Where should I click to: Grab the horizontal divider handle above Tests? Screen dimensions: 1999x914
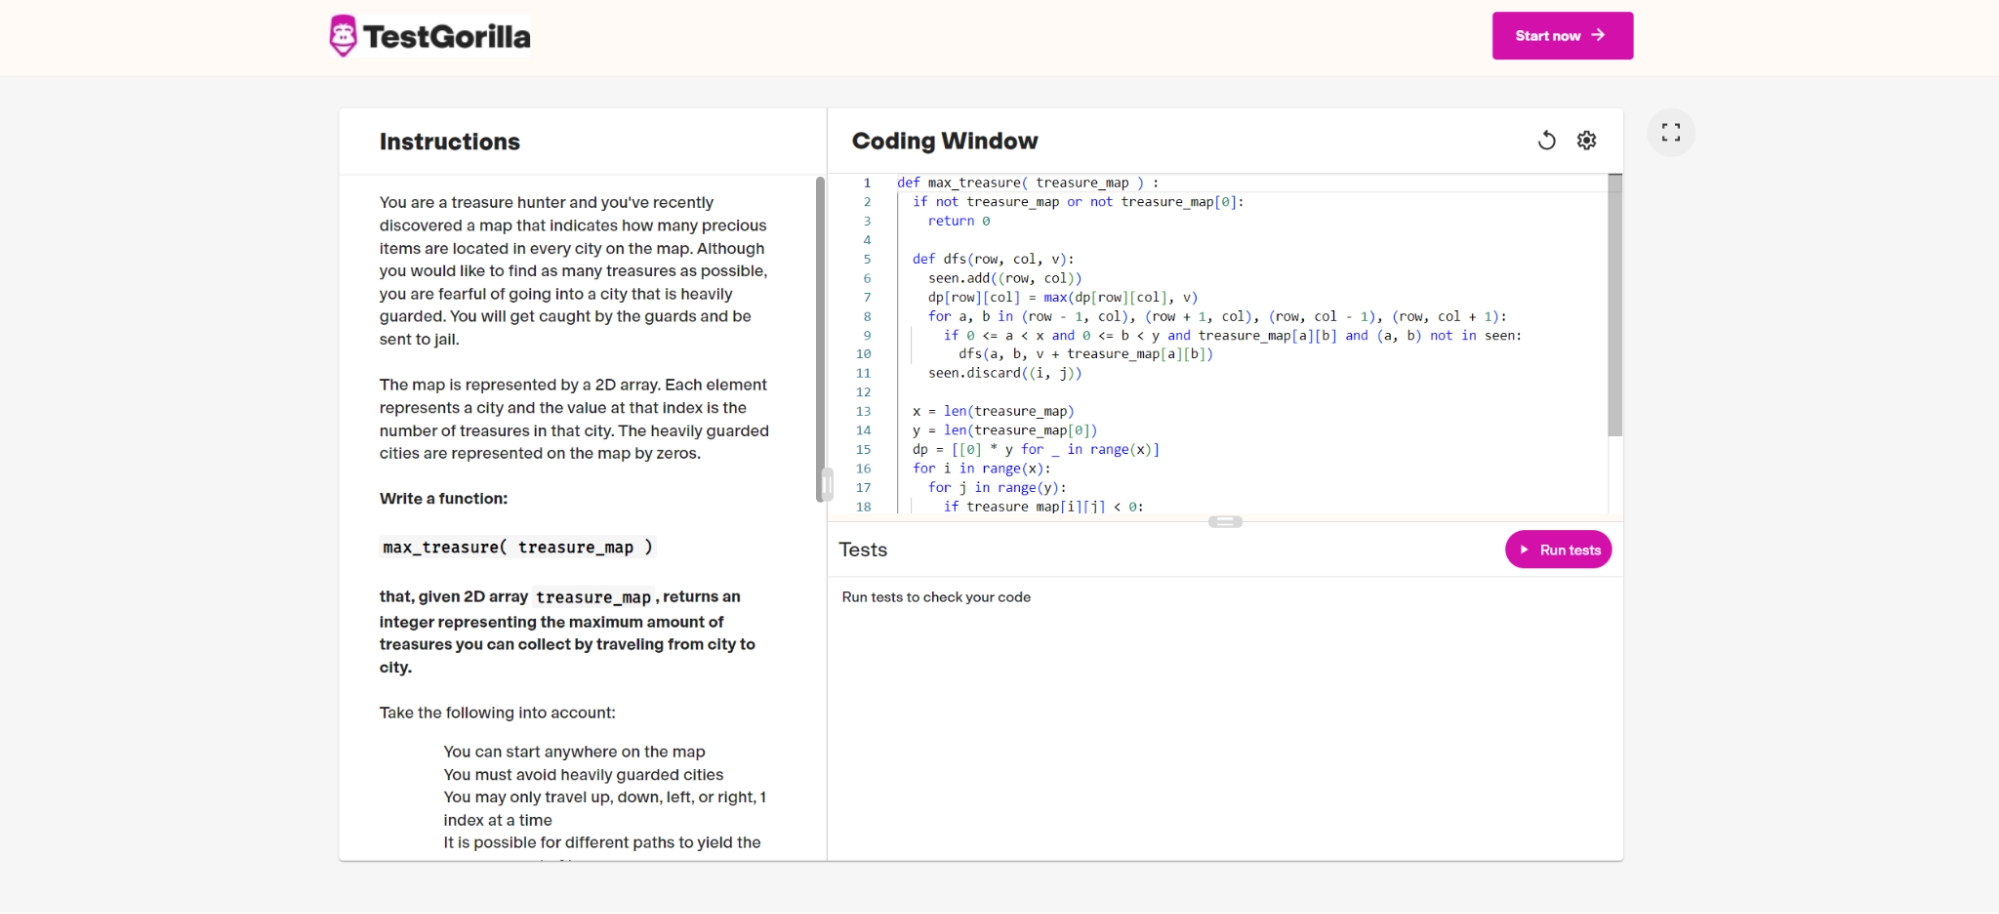click(x=1225, y=522)
